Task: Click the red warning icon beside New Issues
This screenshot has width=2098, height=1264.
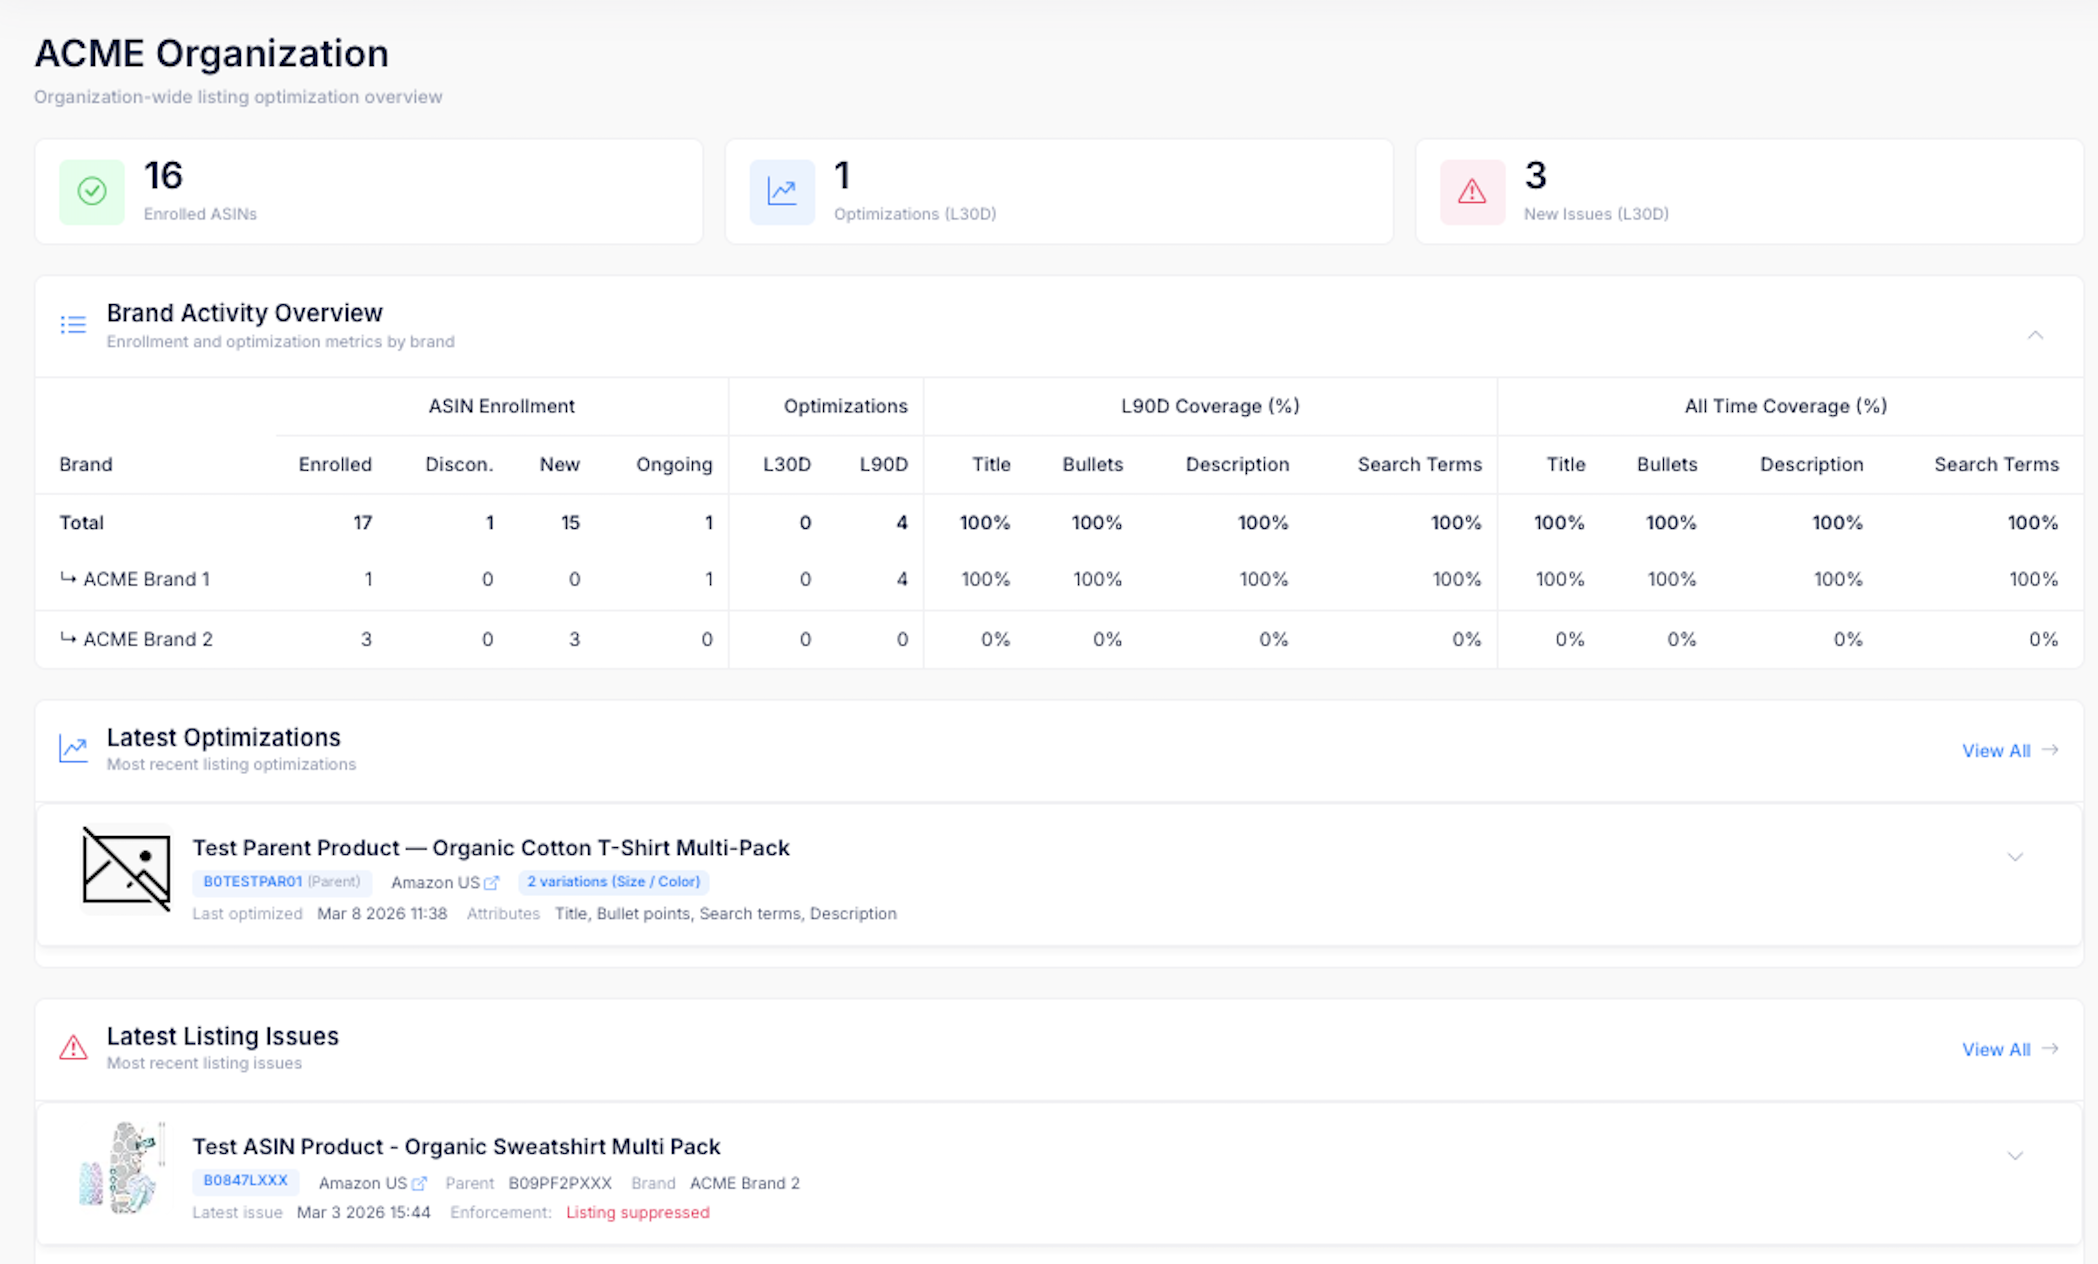Action: pos(1471,192)
